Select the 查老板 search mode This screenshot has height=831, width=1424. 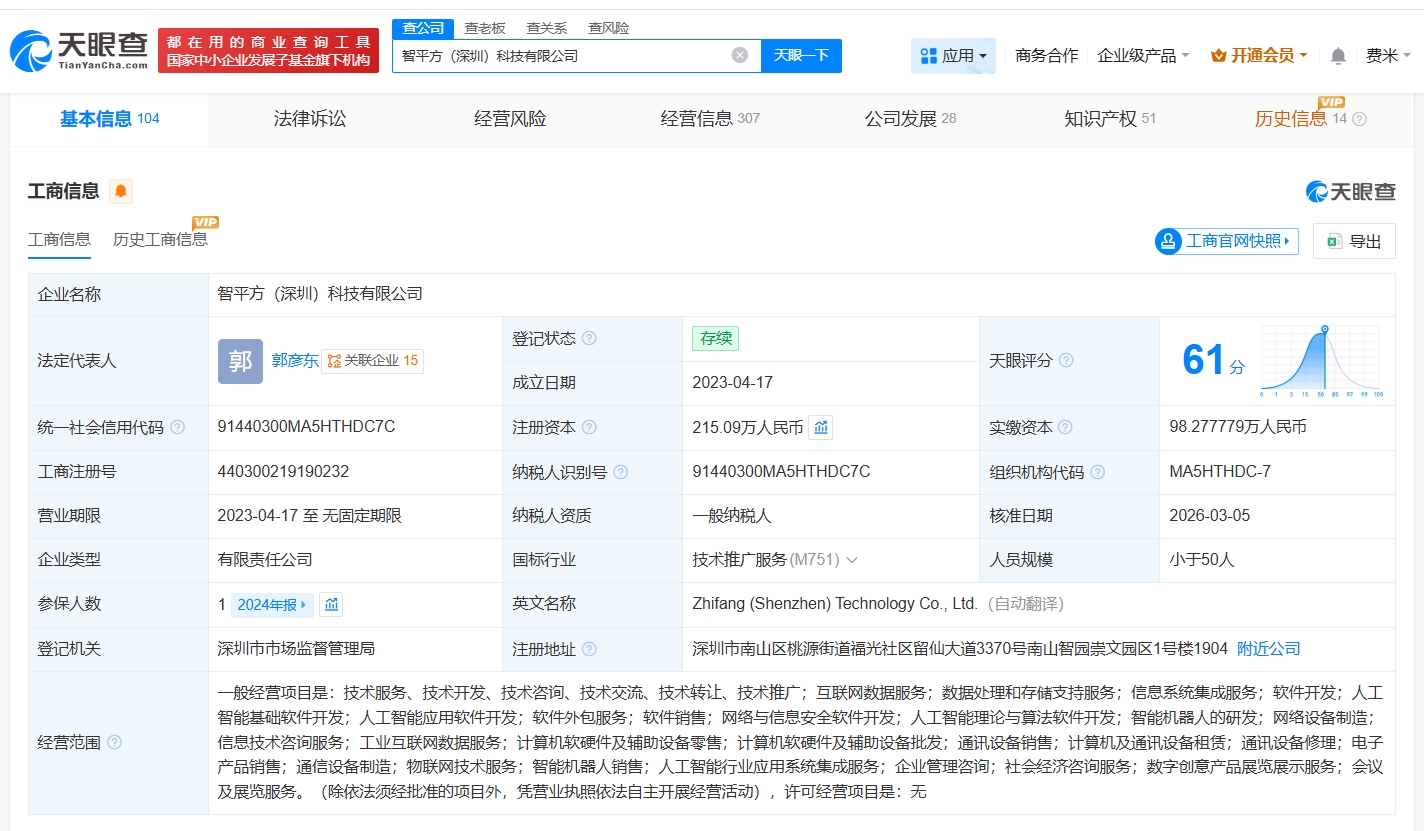(x=485, y=28)
